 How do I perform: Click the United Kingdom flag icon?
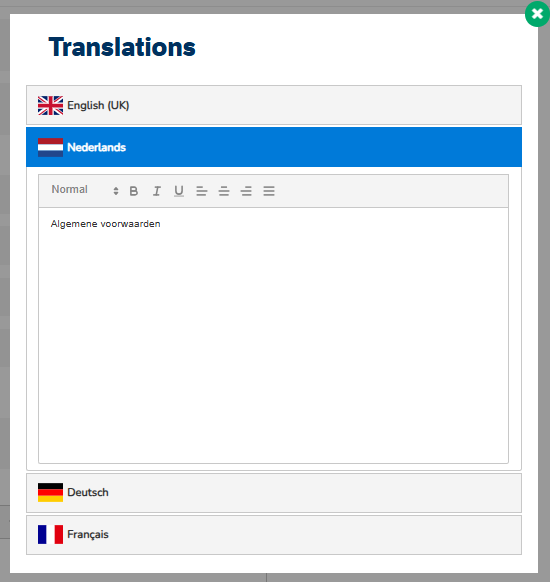(50, 105)
